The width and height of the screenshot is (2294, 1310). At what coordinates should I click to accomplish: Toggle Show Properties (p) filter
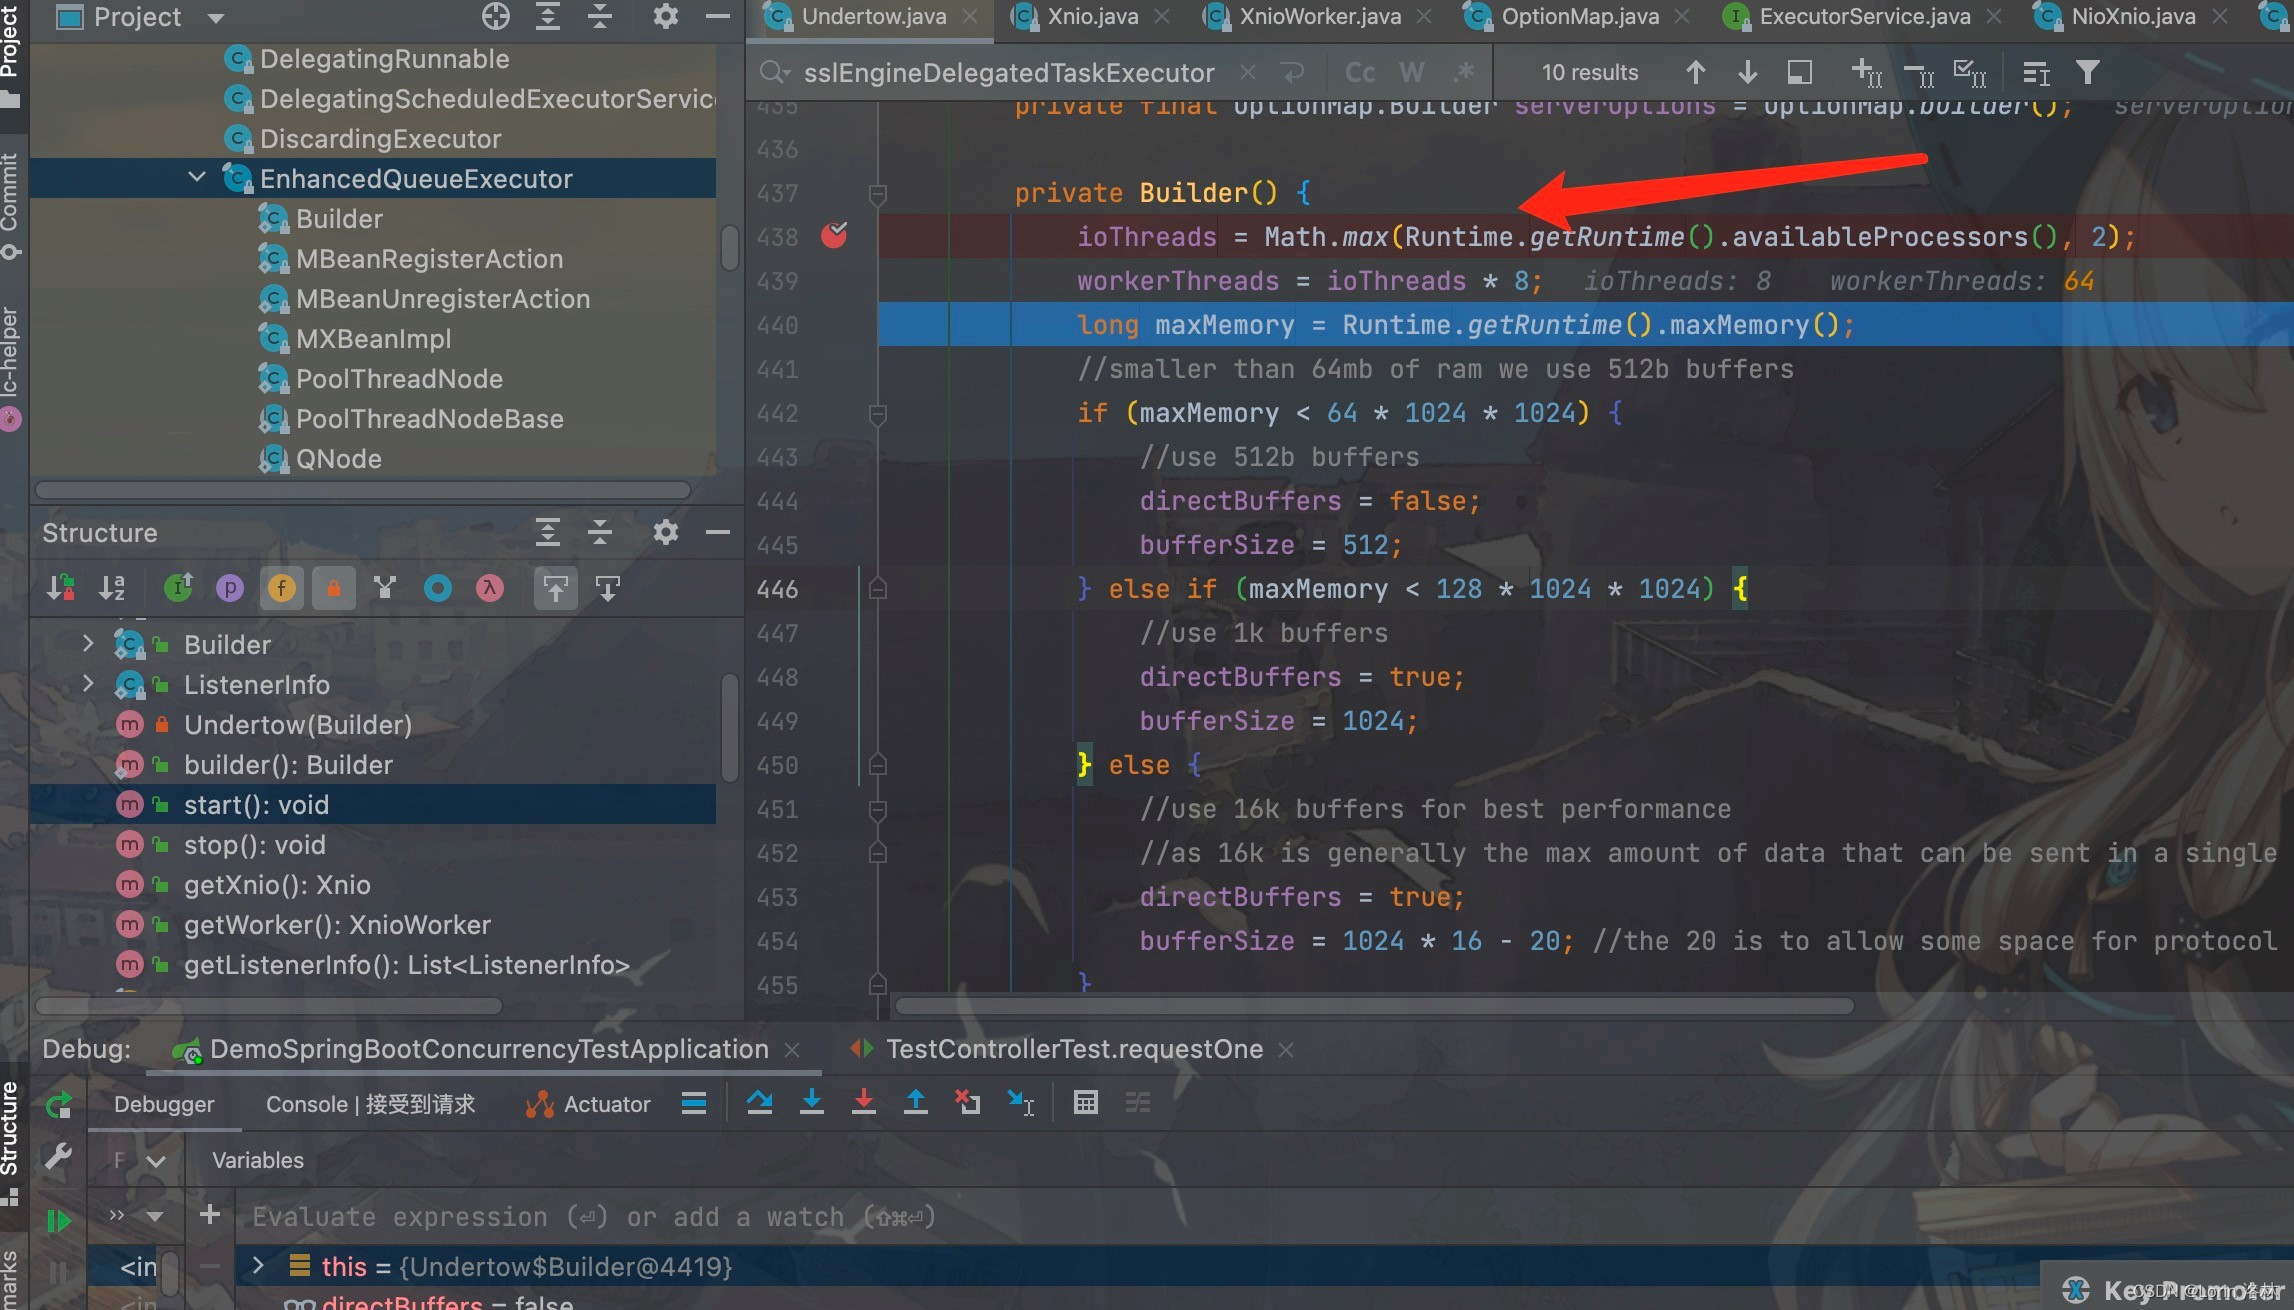coord(229,588)
